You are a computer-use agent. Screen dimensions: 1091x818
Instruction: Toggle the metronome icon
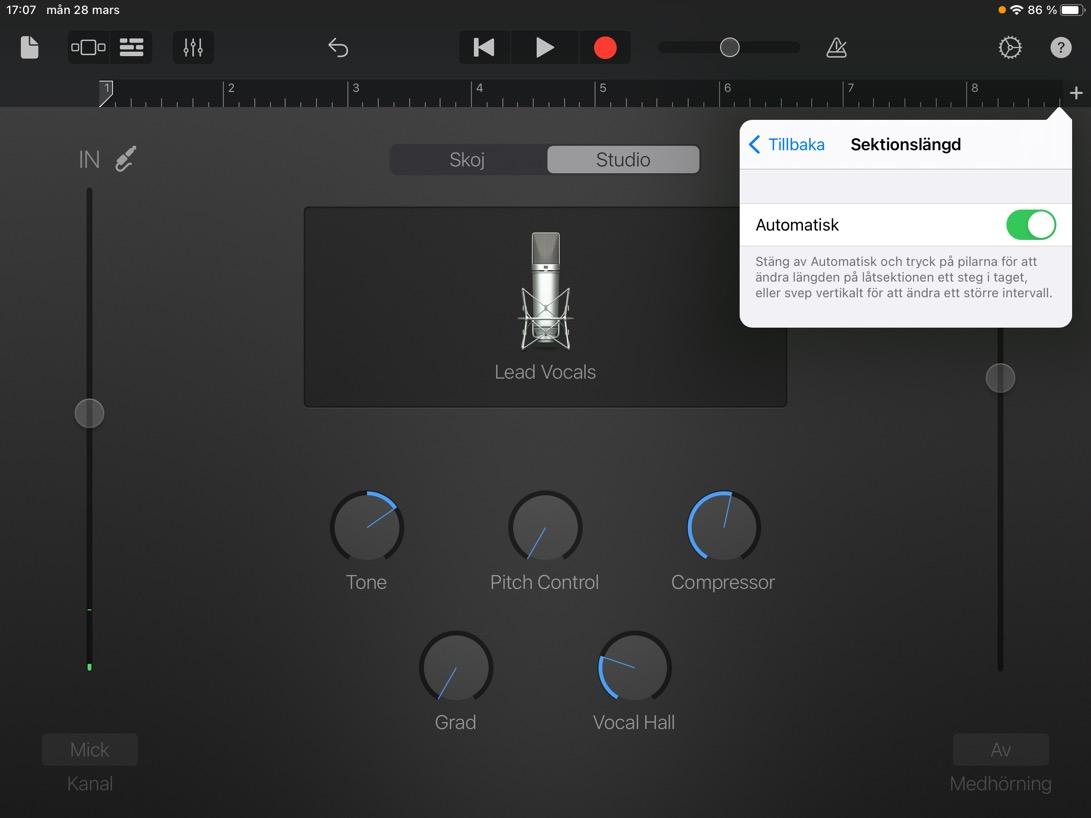click(836, 47)
